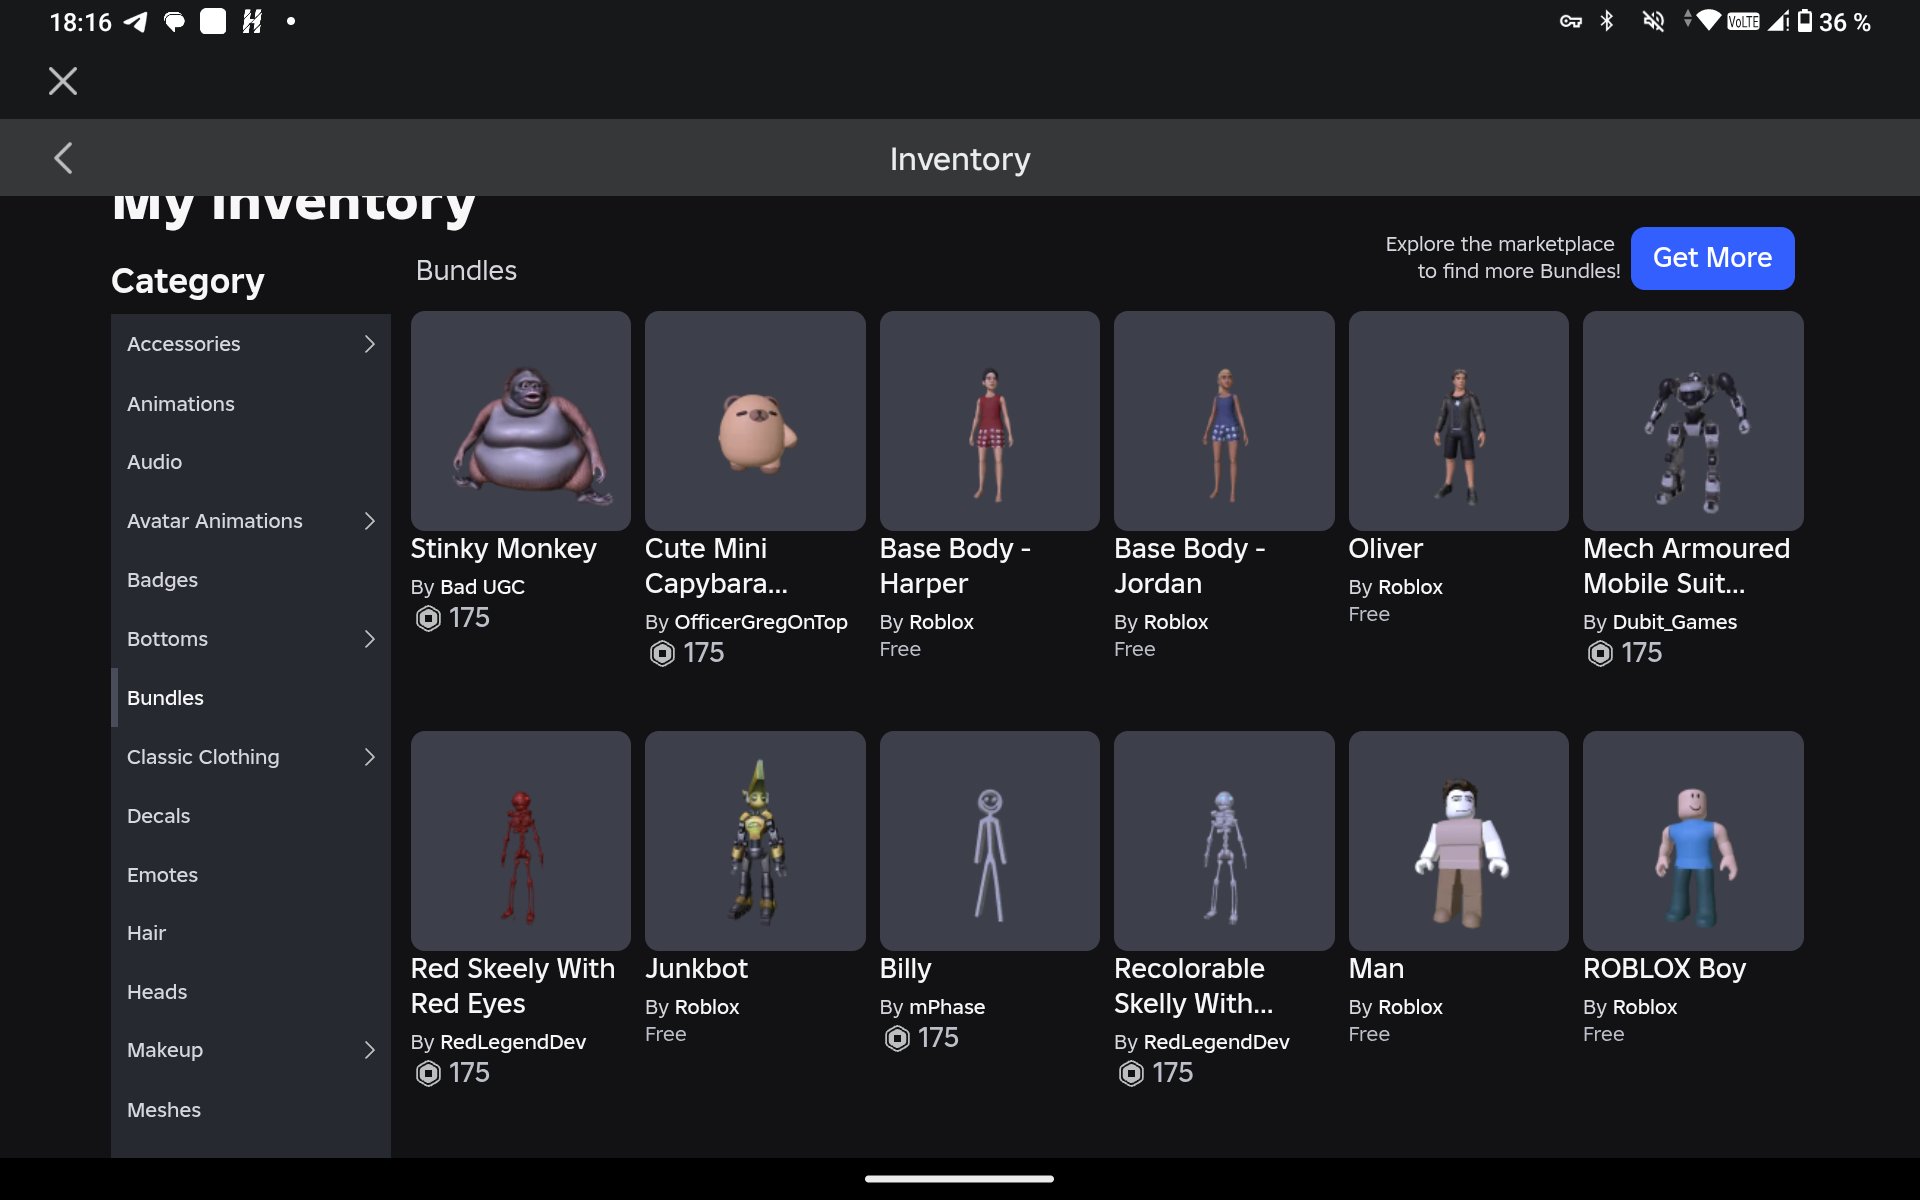Expand the Makeup category chevron

click(x=369, y=1050)
